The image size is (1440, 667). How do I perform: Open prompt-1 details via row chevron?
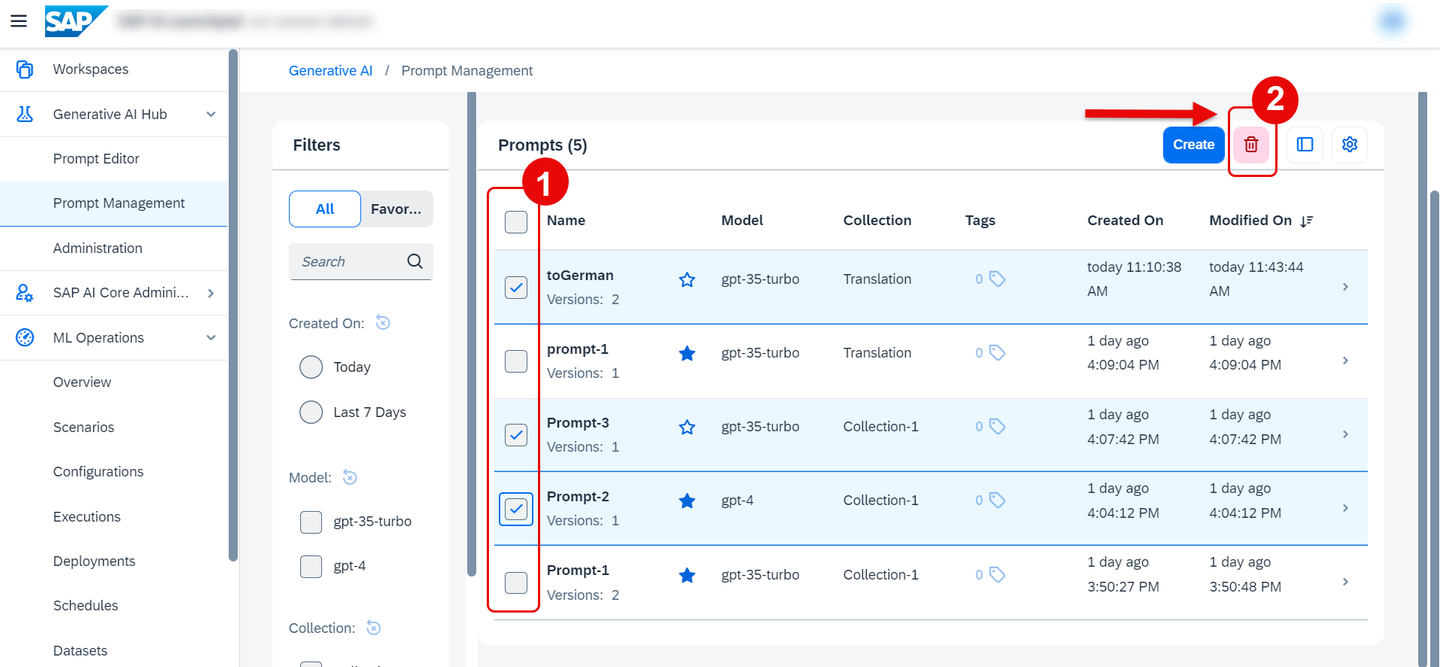(1345, 361)
